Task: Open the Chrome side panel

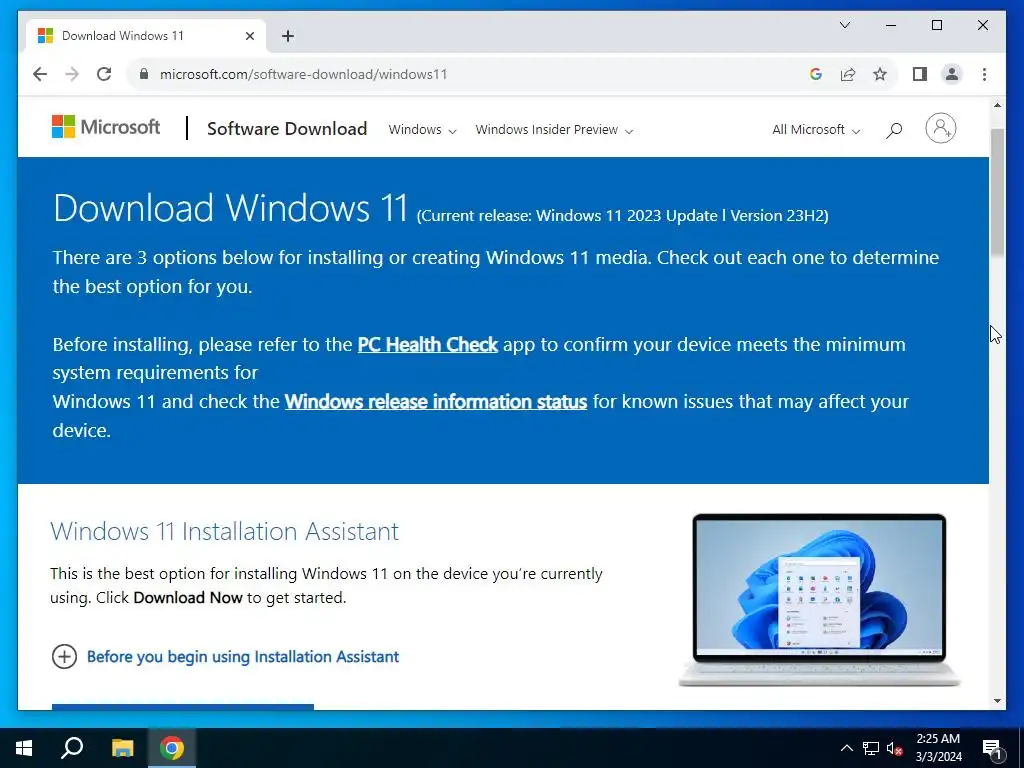Action: point(920,74)
